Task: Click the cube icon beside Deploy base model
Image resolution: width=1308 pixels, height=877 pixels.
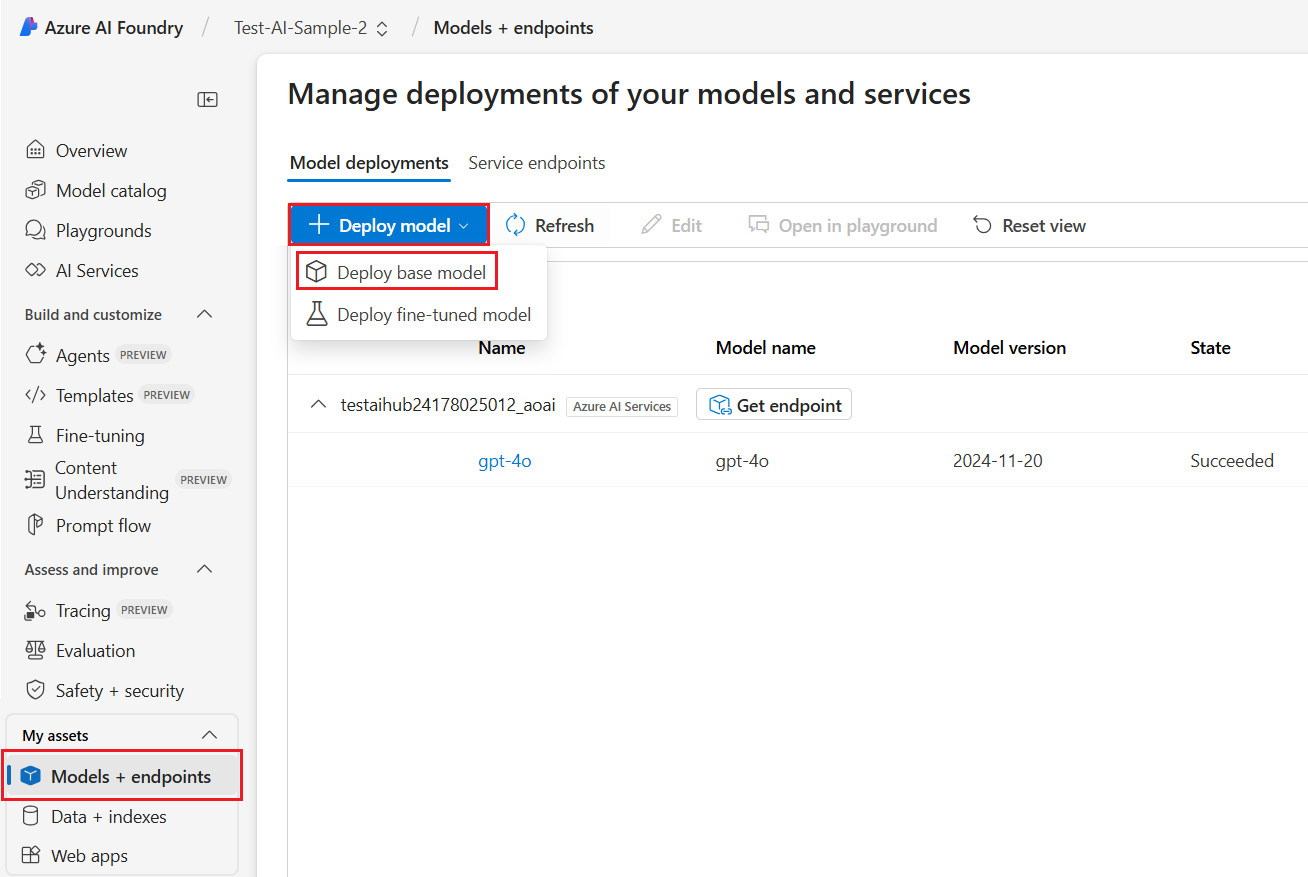Action: click(316, 272)
